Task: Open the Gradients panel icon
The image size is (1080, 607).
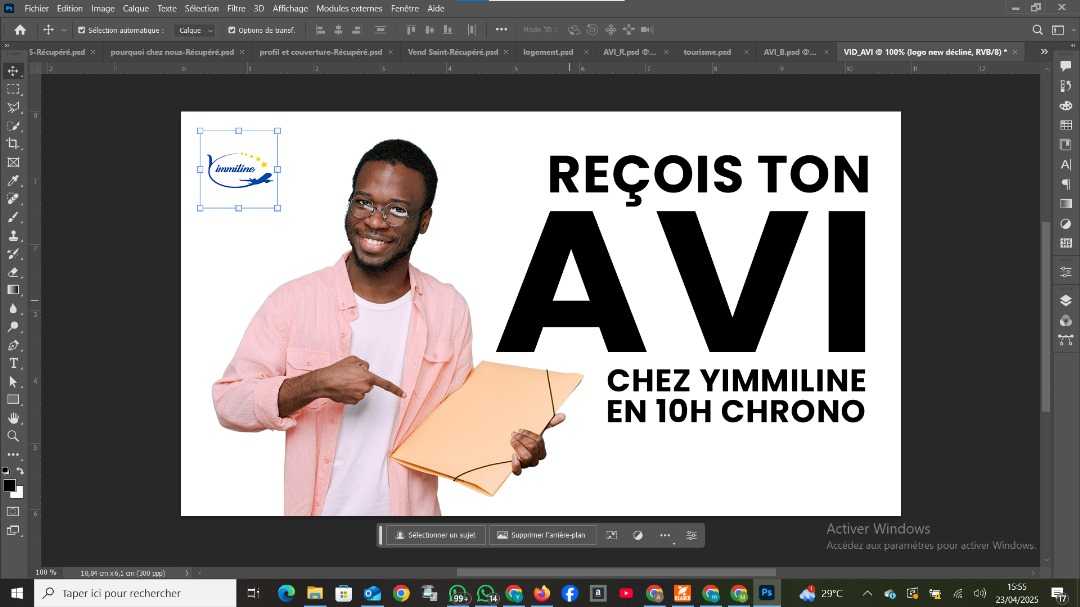Action: pyautogui.click(x=1066, y=204)
